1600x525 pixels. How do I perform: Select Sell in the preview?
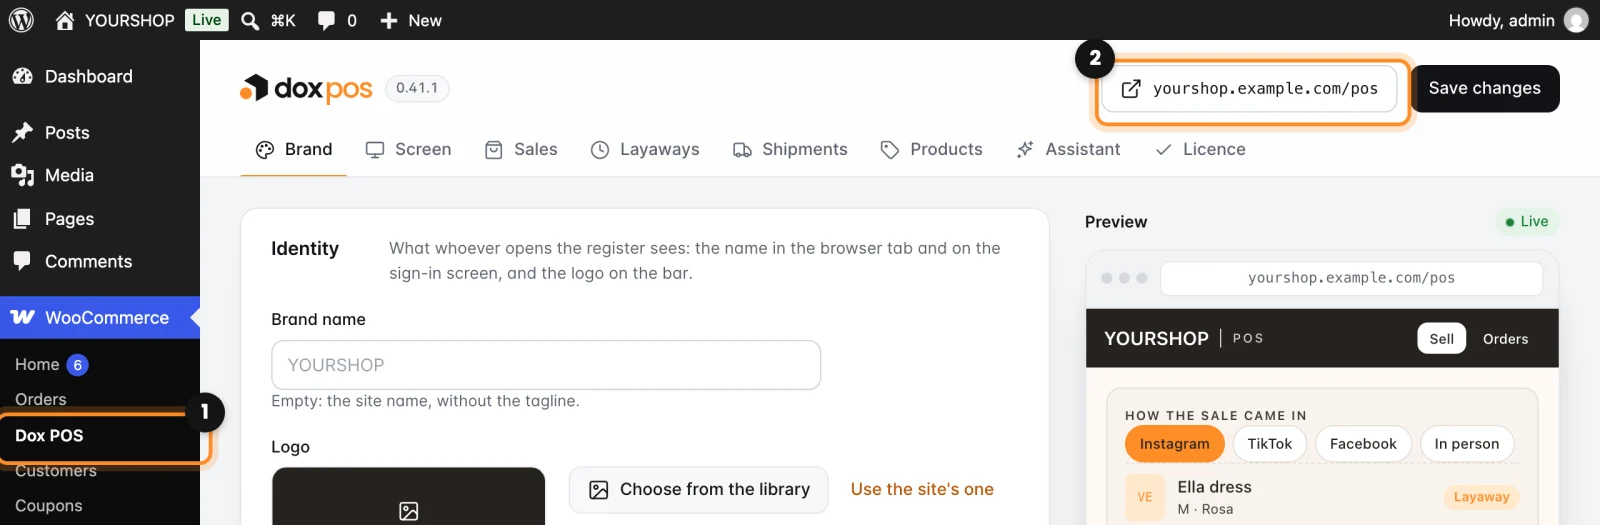[x=1442, y=338]
